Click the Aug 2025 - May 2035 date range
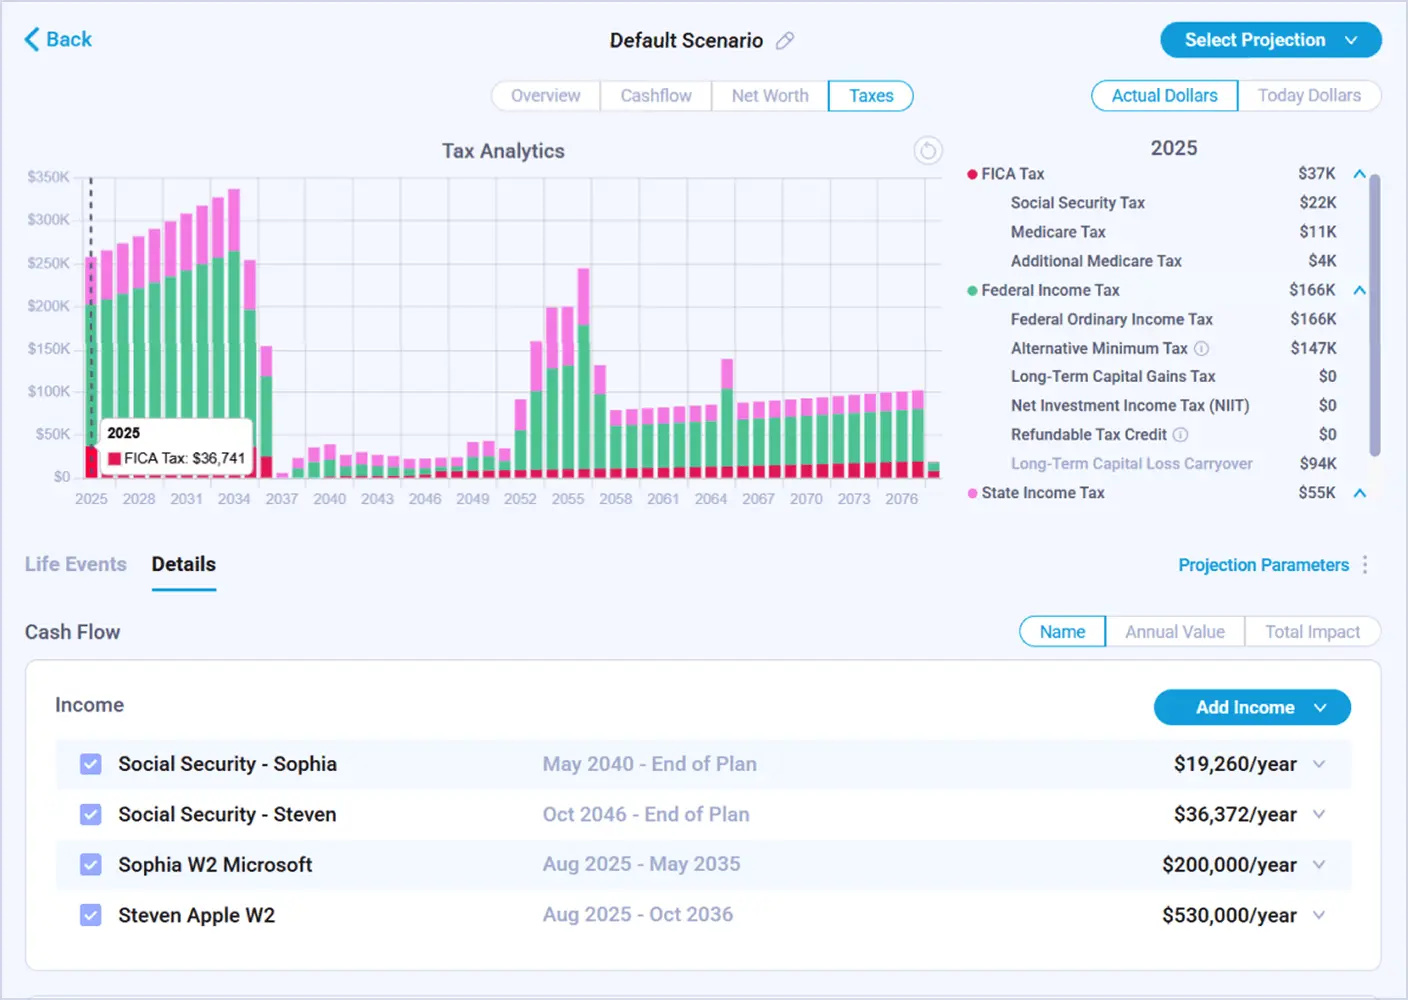Image resolution: width=1408 pixels, height=1000 pixels. (x=642, y=864)
